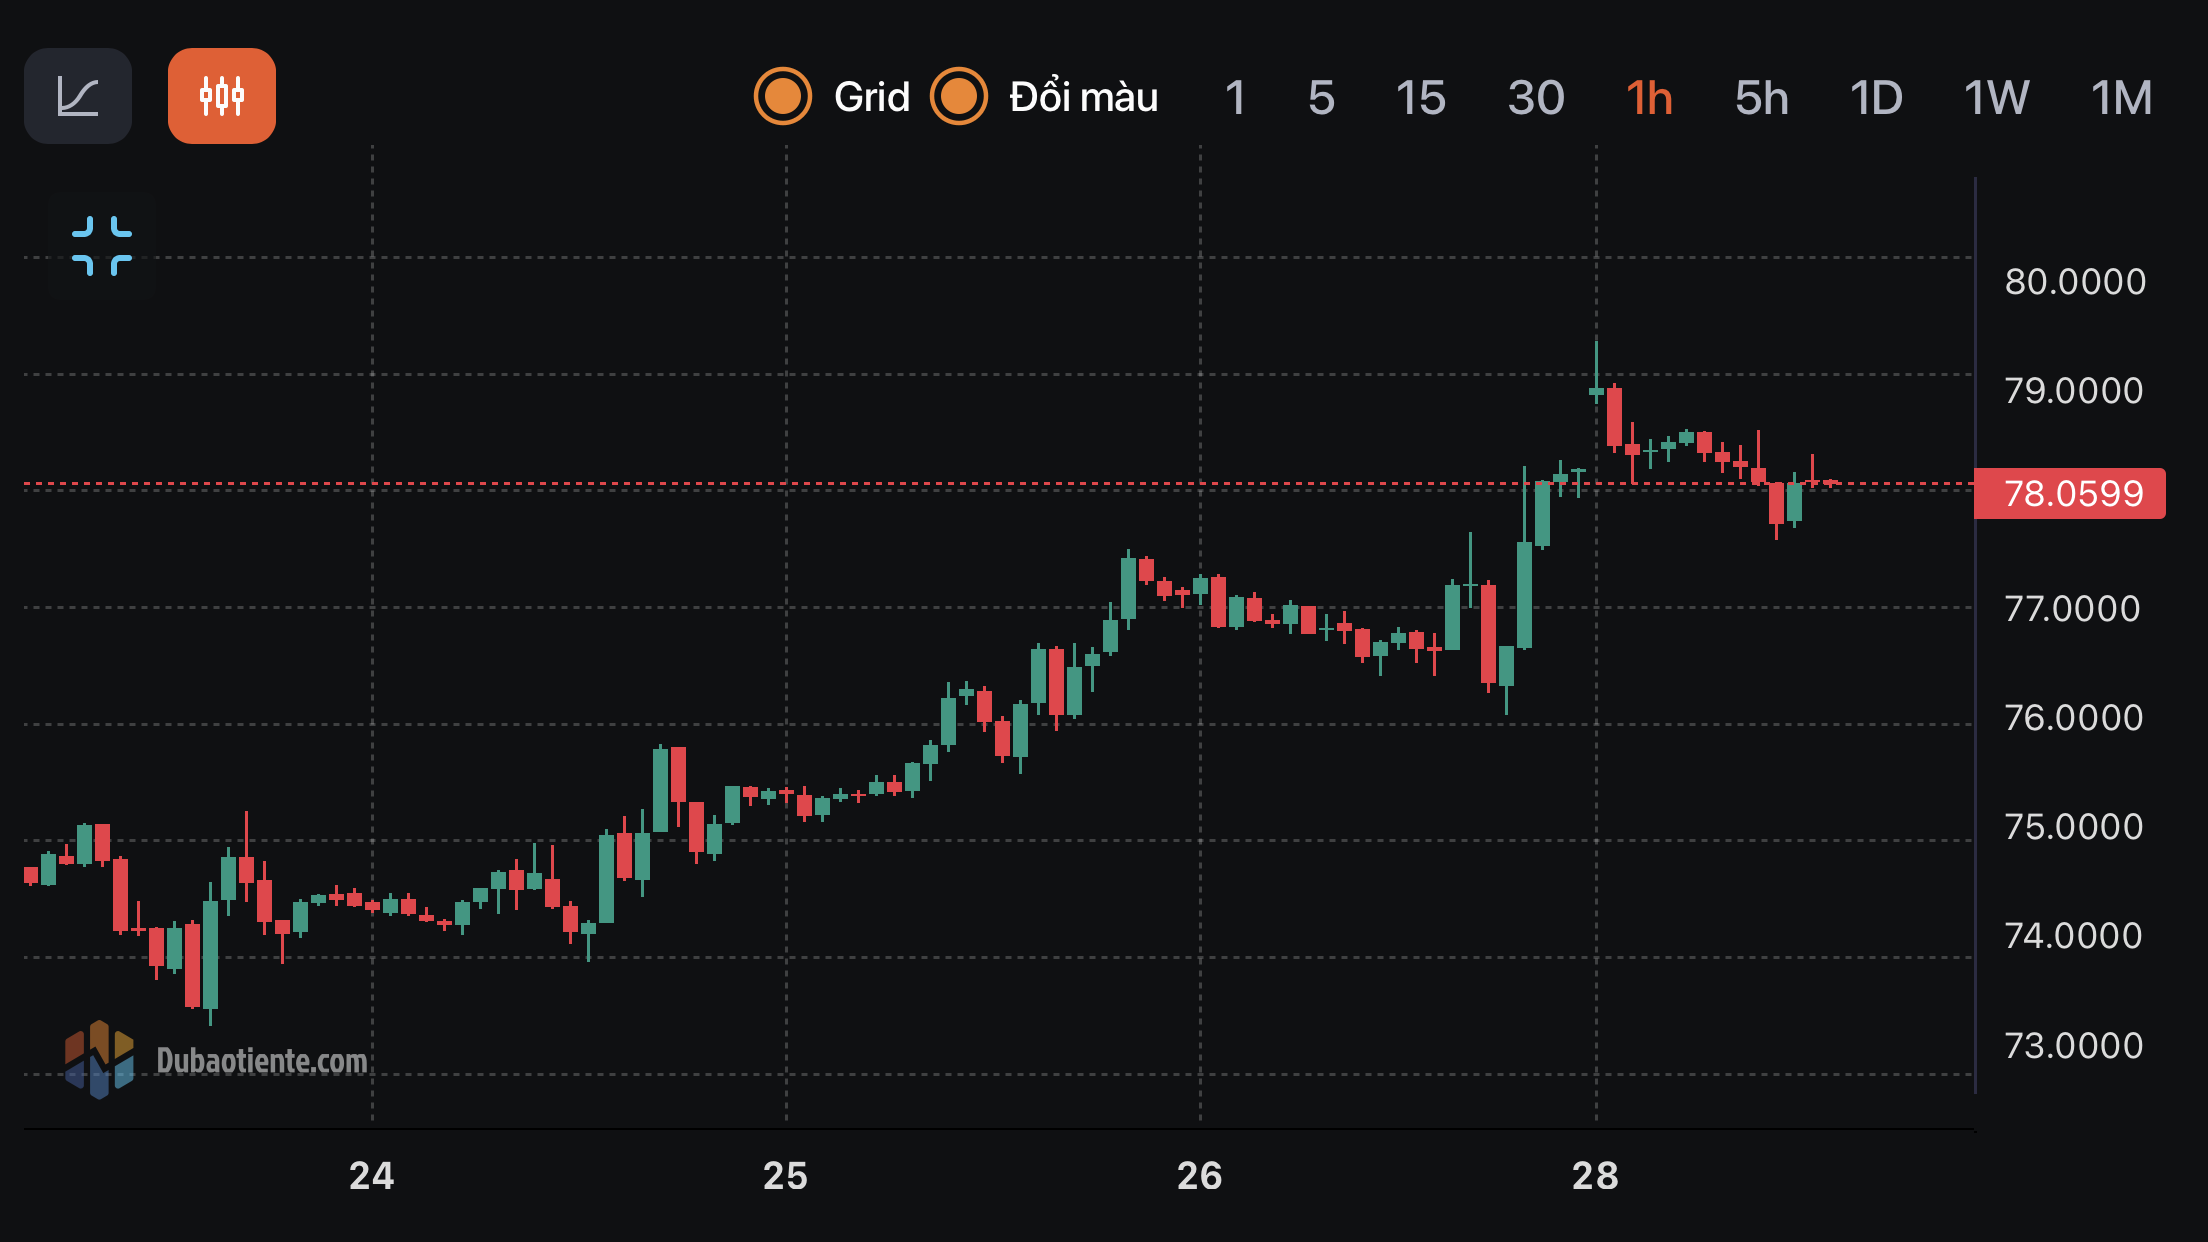Select the 5 minute timeframe

click(x=1321, y=98)
